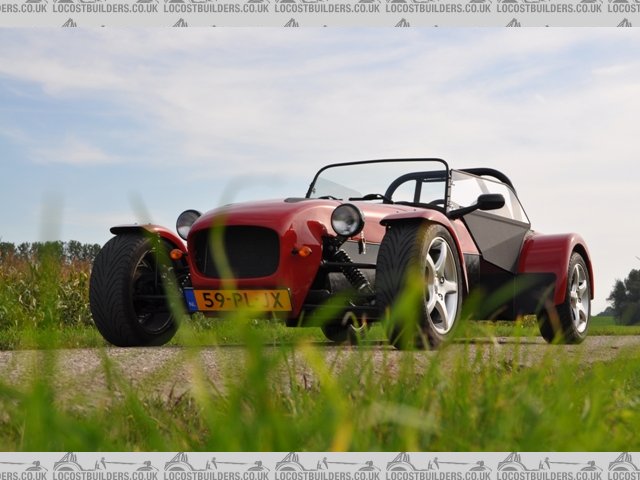Click the black front tire on the left
The width and height of the screenshot is (640, 480).
130,290
